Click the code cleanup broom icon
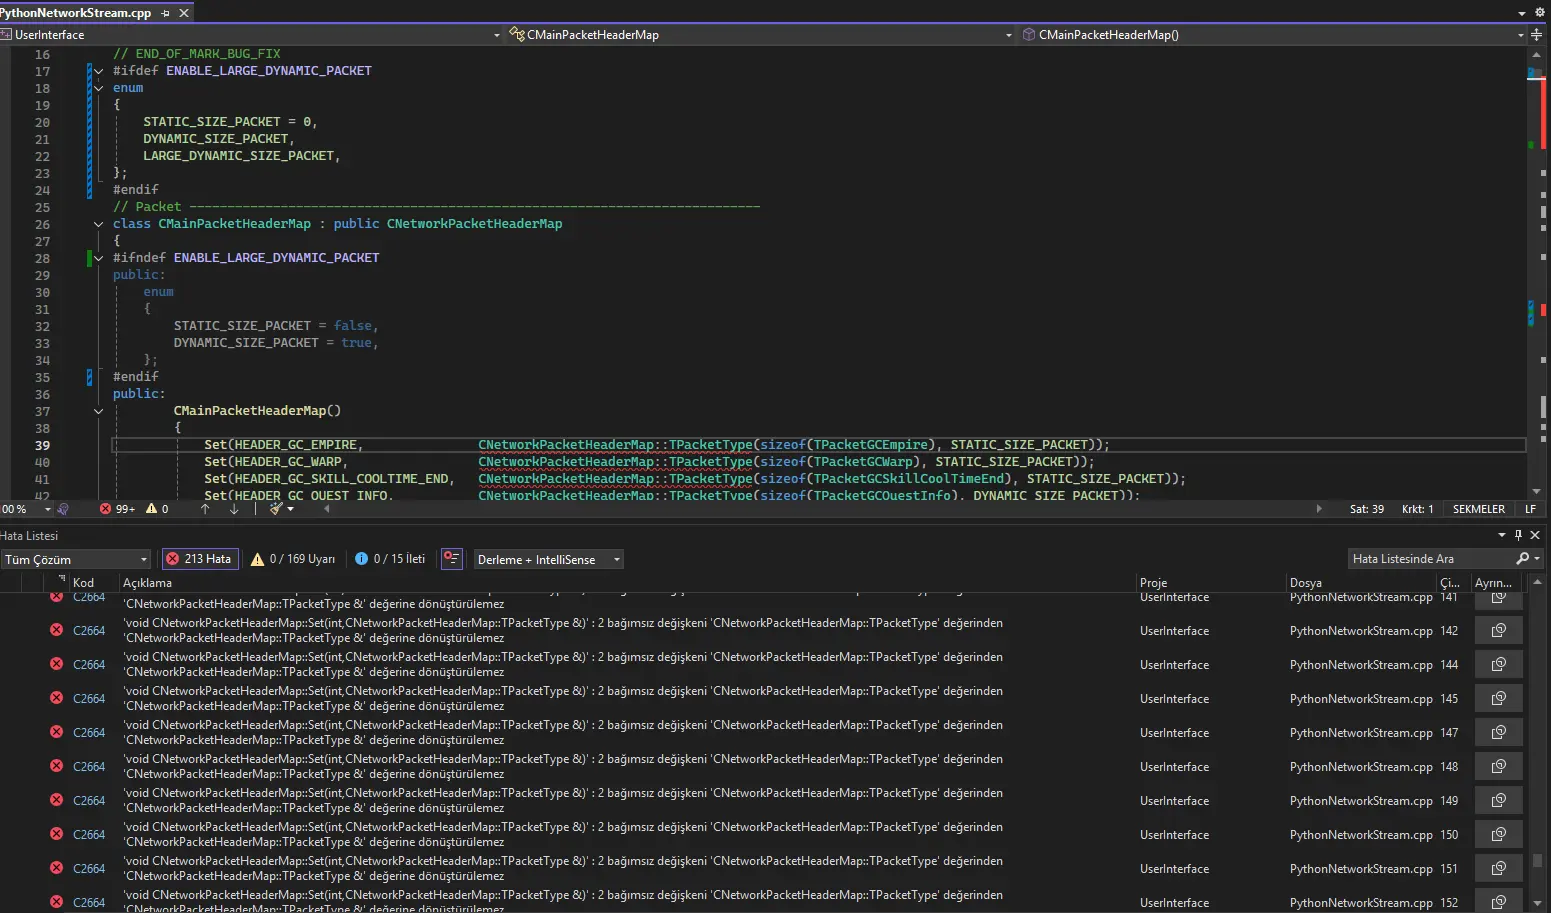Viewport: 1551px width, 913px height. 276,509
